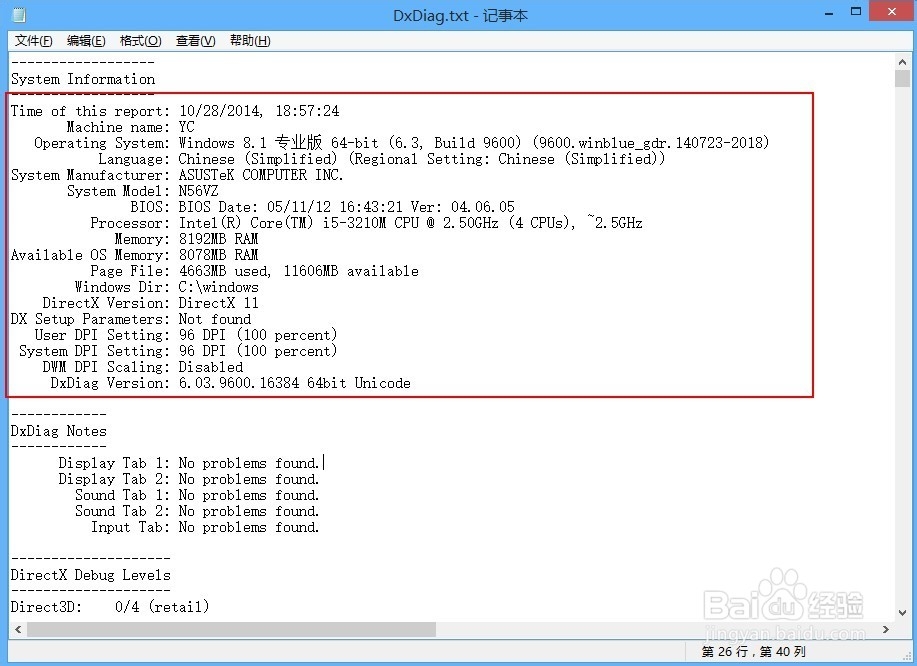This screenshot has width=917, height=666.
Task: Click the horizontal scrollbar thumb
Action: click(x=232, y=629)
